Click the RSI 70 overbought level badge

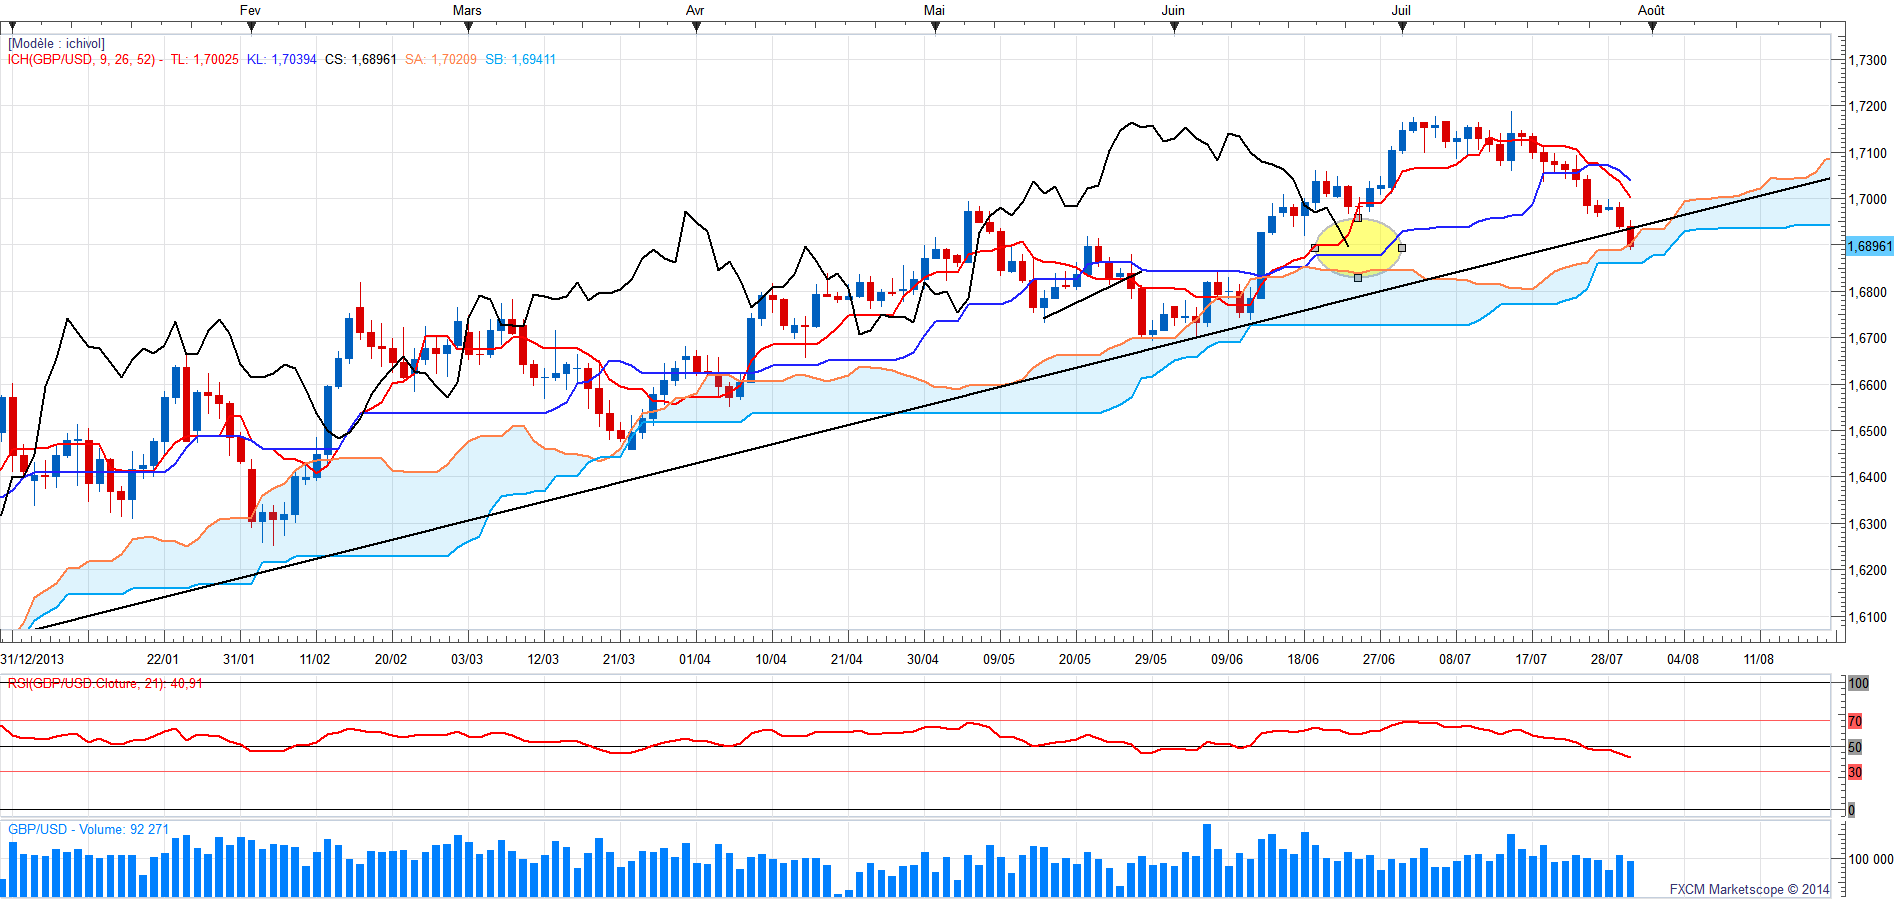(x=1855, y=721)
